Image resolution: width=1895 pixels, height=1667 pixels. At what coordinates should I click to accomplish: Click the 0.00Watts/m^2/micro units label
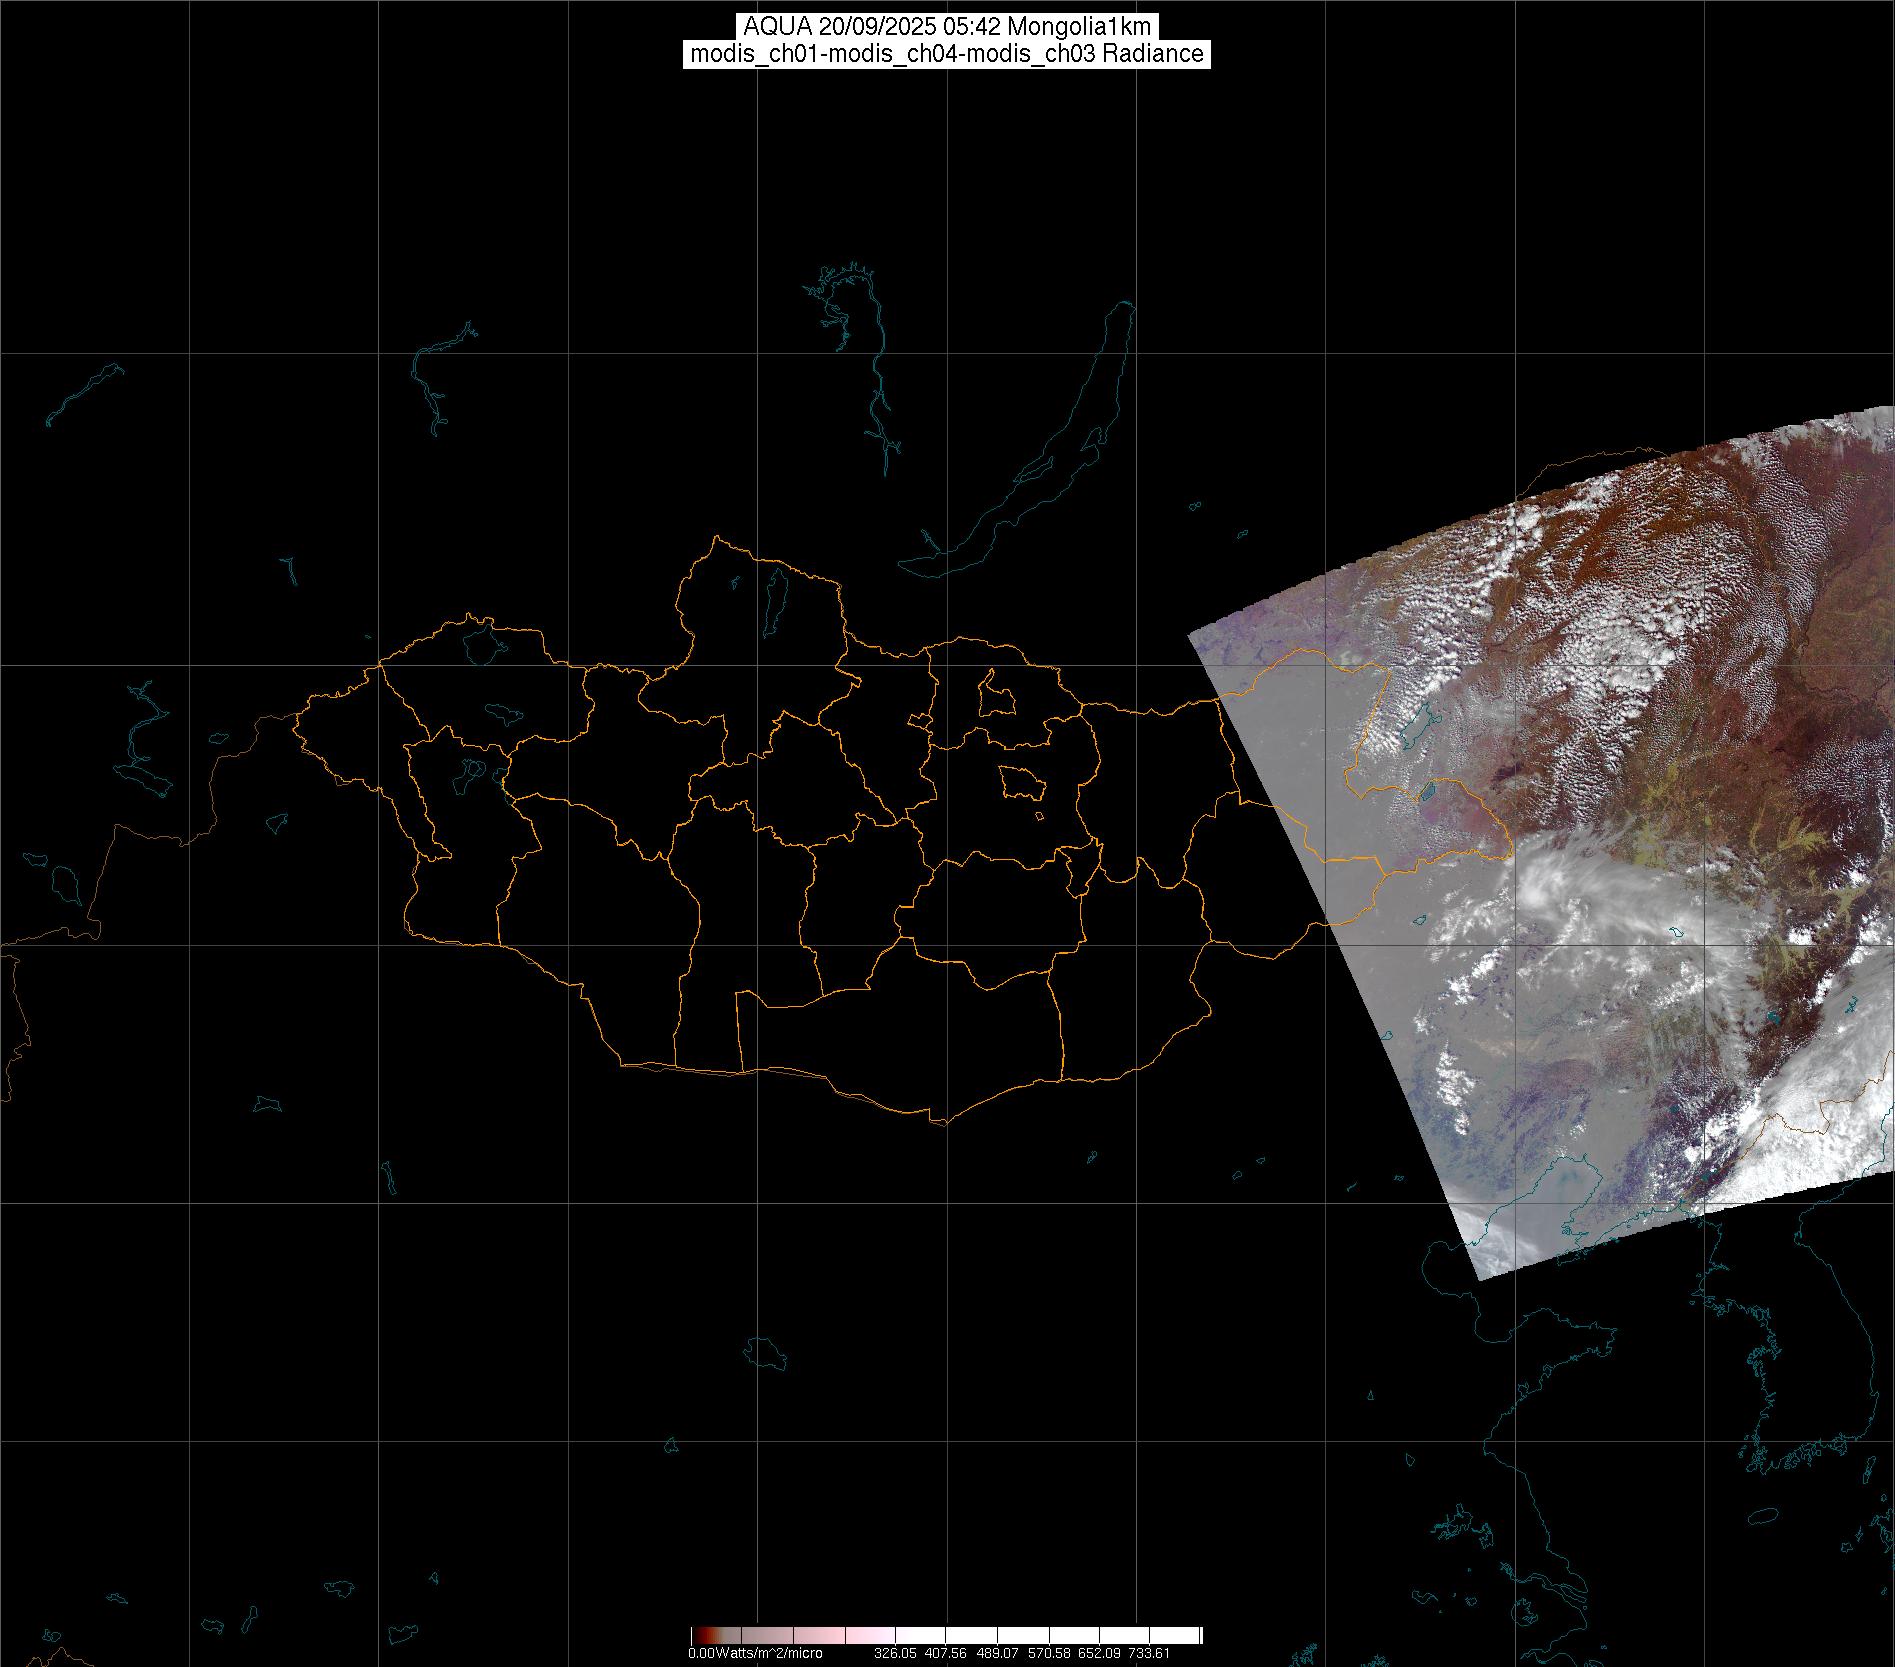(755, 1653)
